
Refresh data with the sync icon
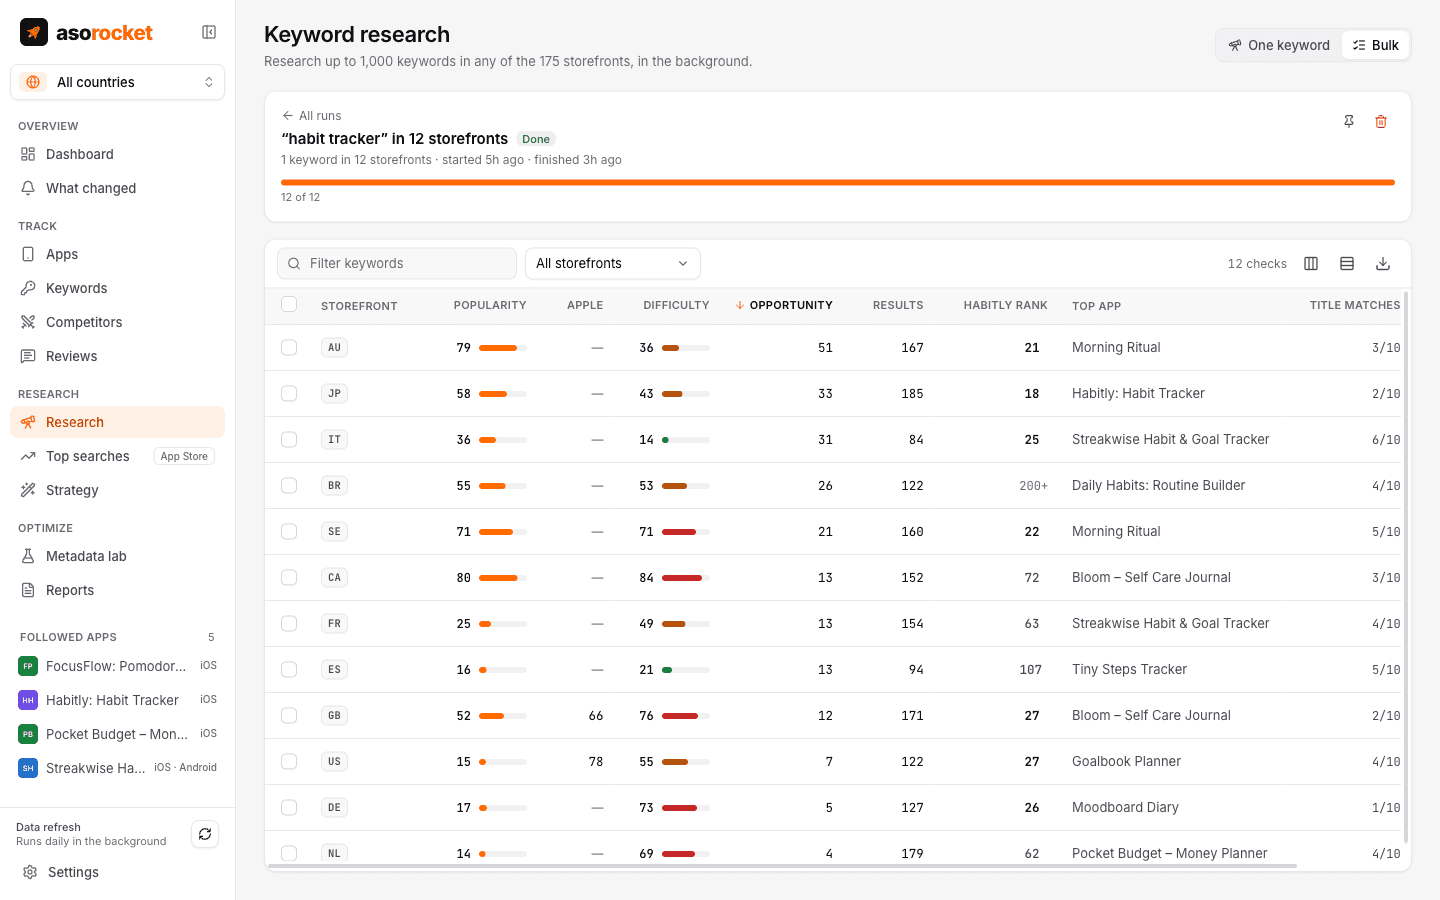pyautogui.click(x=205, y=834)
